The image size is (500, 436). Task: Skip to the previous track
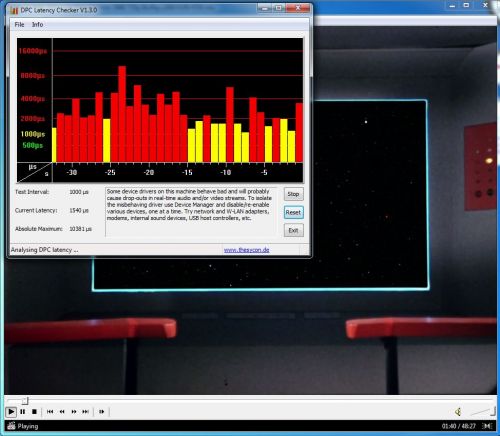click(x=50, y=412)
